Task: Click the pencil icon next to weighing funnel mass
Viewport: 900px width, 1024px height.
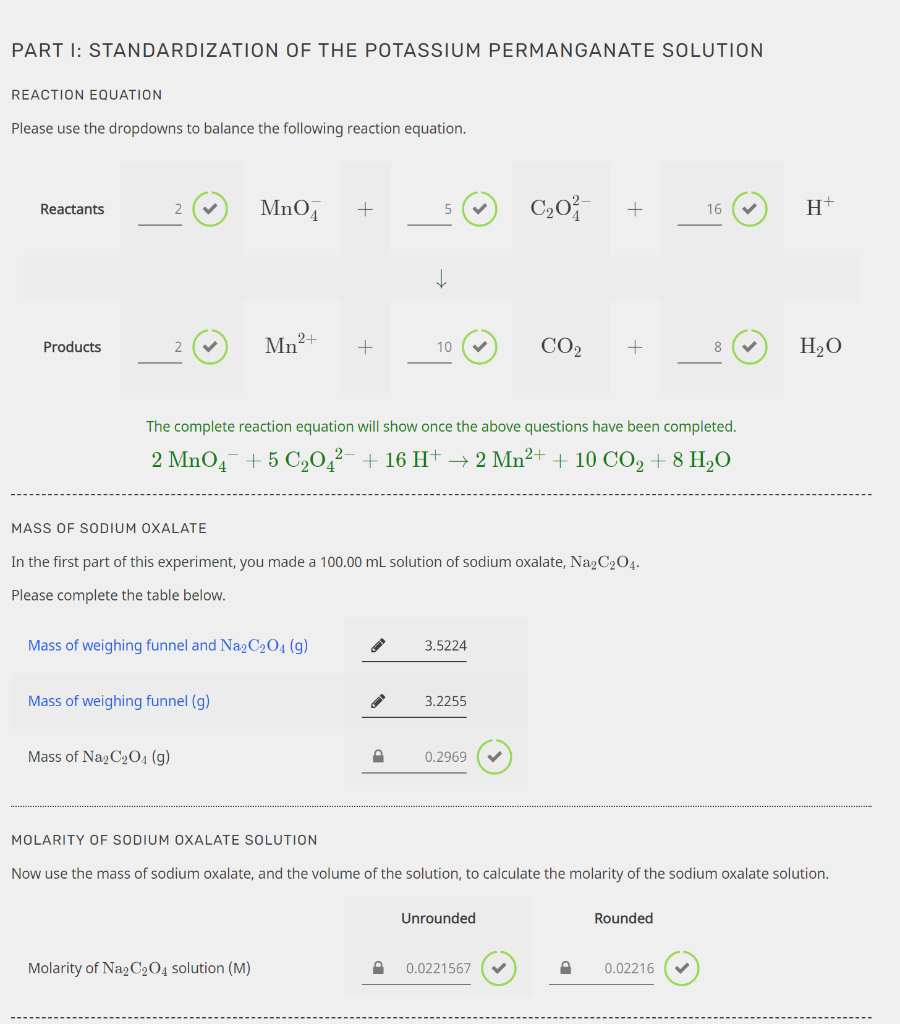Action: (377, 701)
